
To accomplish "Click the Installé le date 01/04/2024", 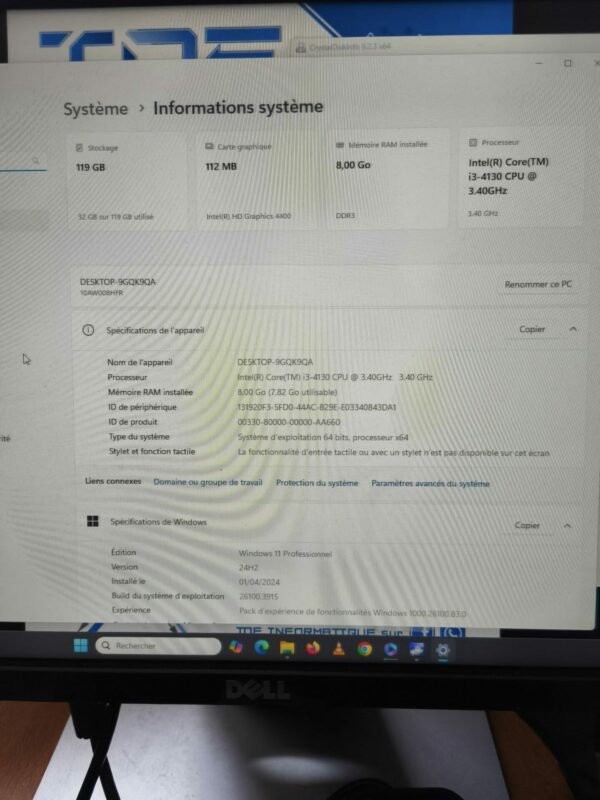I will coord(259,582).
